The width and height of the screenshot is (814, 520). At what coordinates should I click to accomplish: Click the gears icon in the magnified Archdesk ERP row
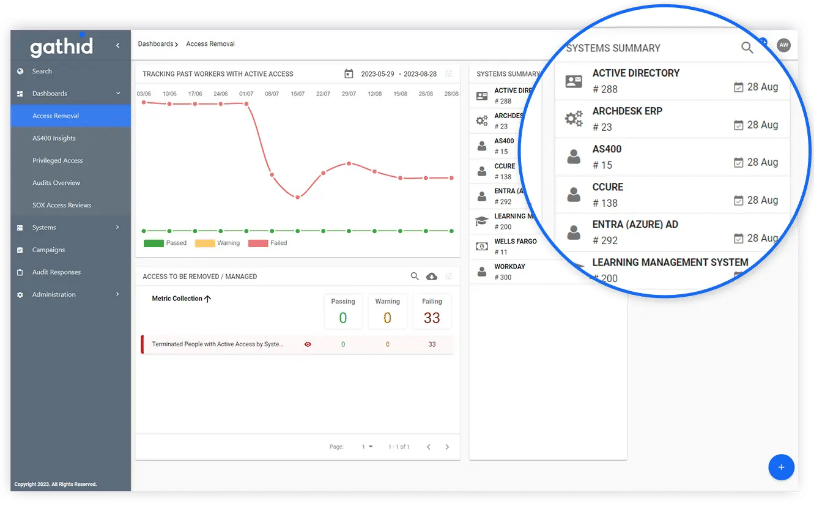pyautogui.click(x=574, y=119)
